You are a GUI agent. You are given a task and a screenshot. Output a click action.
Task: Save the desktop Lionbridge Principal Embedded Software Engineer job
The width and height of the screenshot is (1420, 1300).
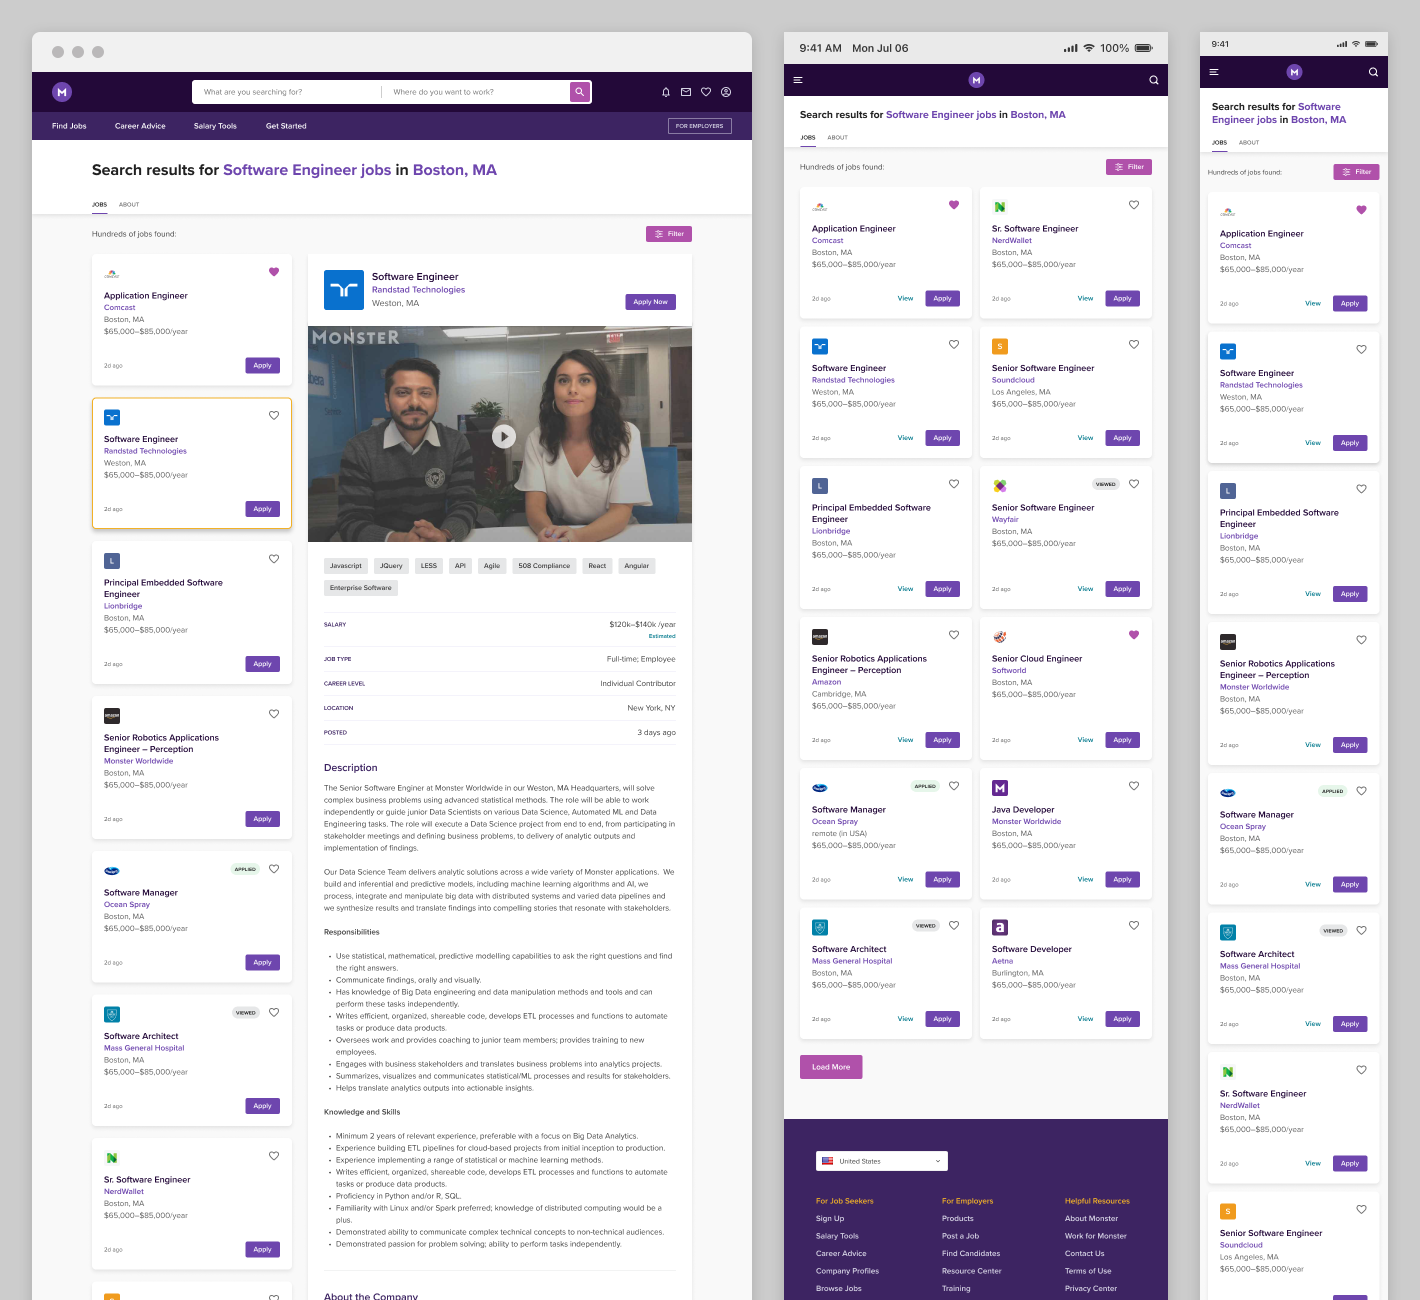point(274,559)
